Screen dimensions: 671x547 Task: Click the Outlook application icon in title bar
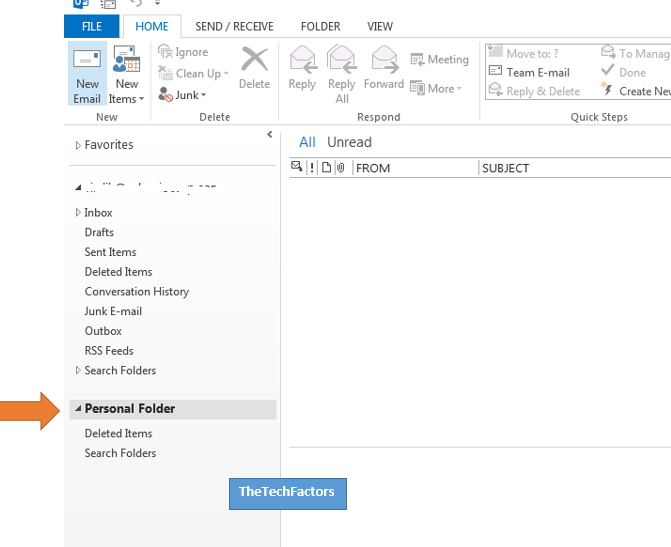point(81,4)
